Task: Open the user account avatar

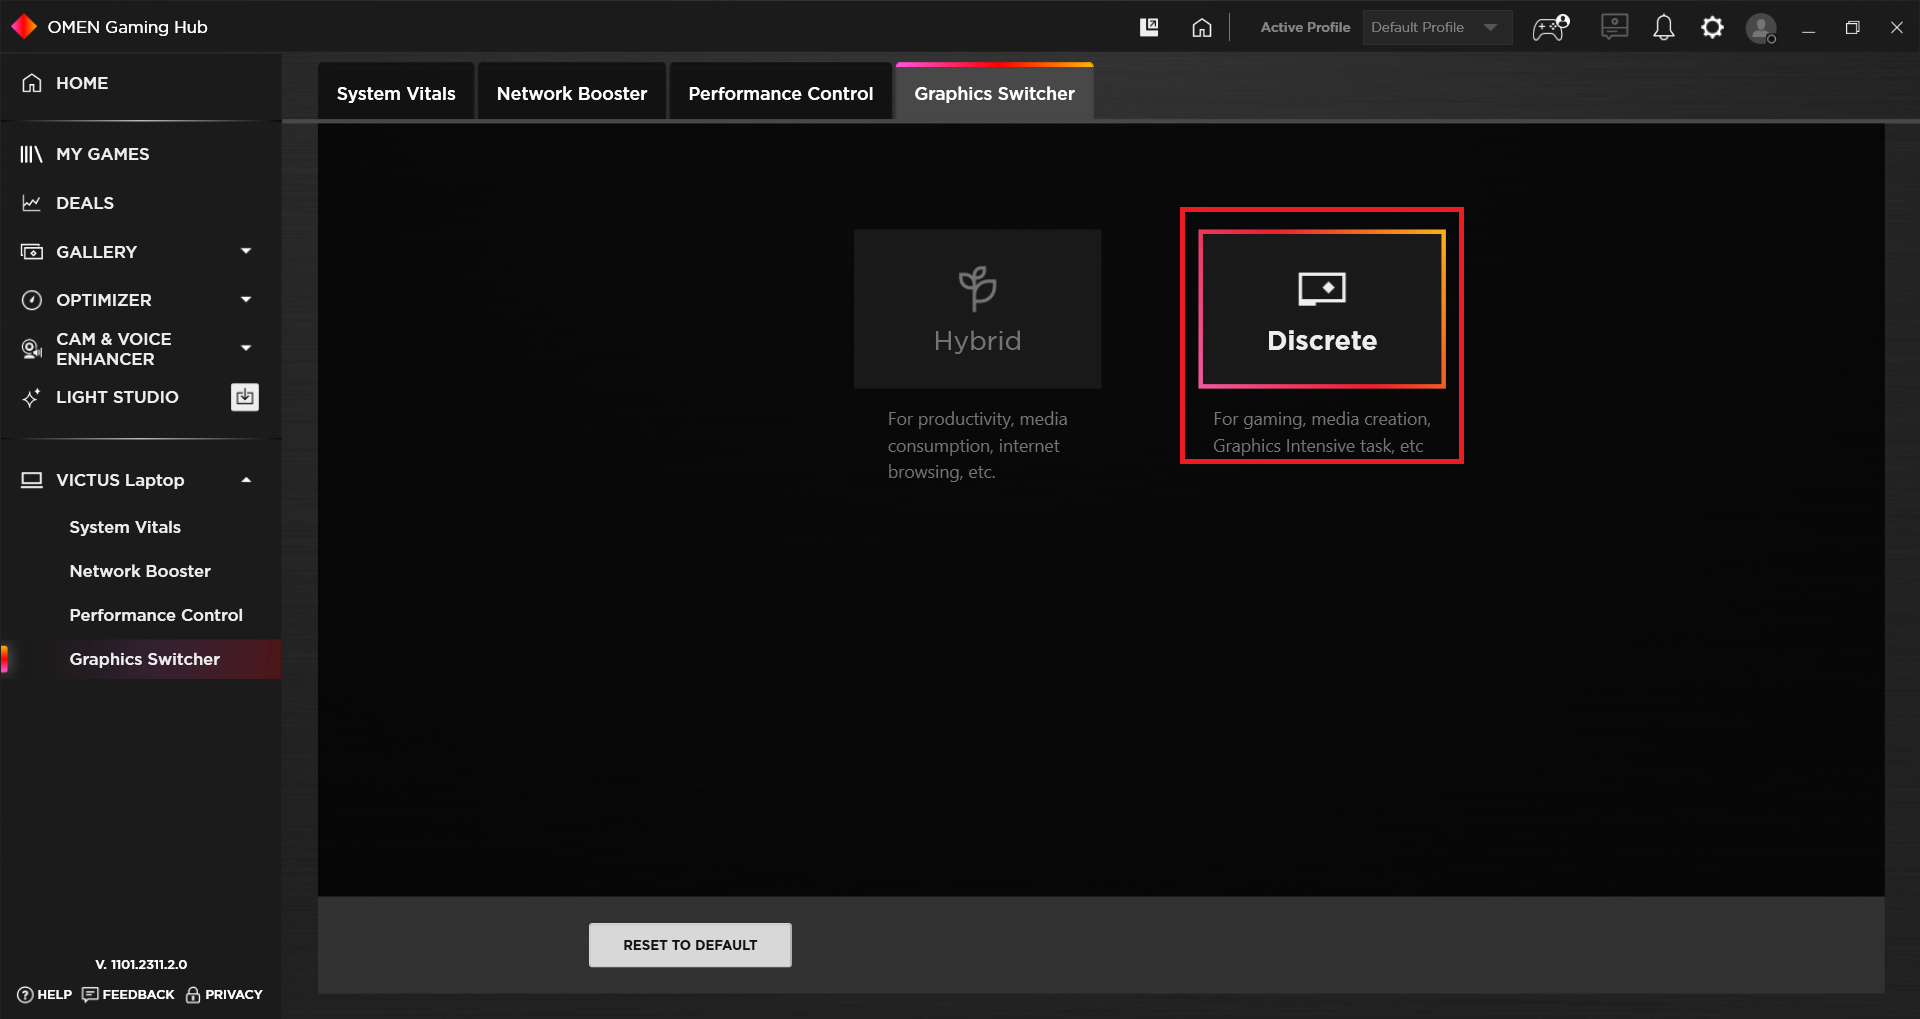Action: (x=1761, y=28)
